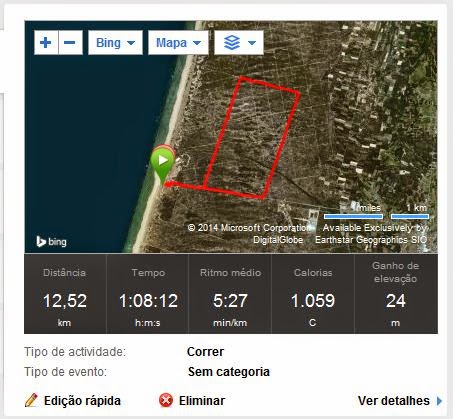Click the Distância 12,52 km stat
This screenshot has width=453, height=419.
click(65, 294)
